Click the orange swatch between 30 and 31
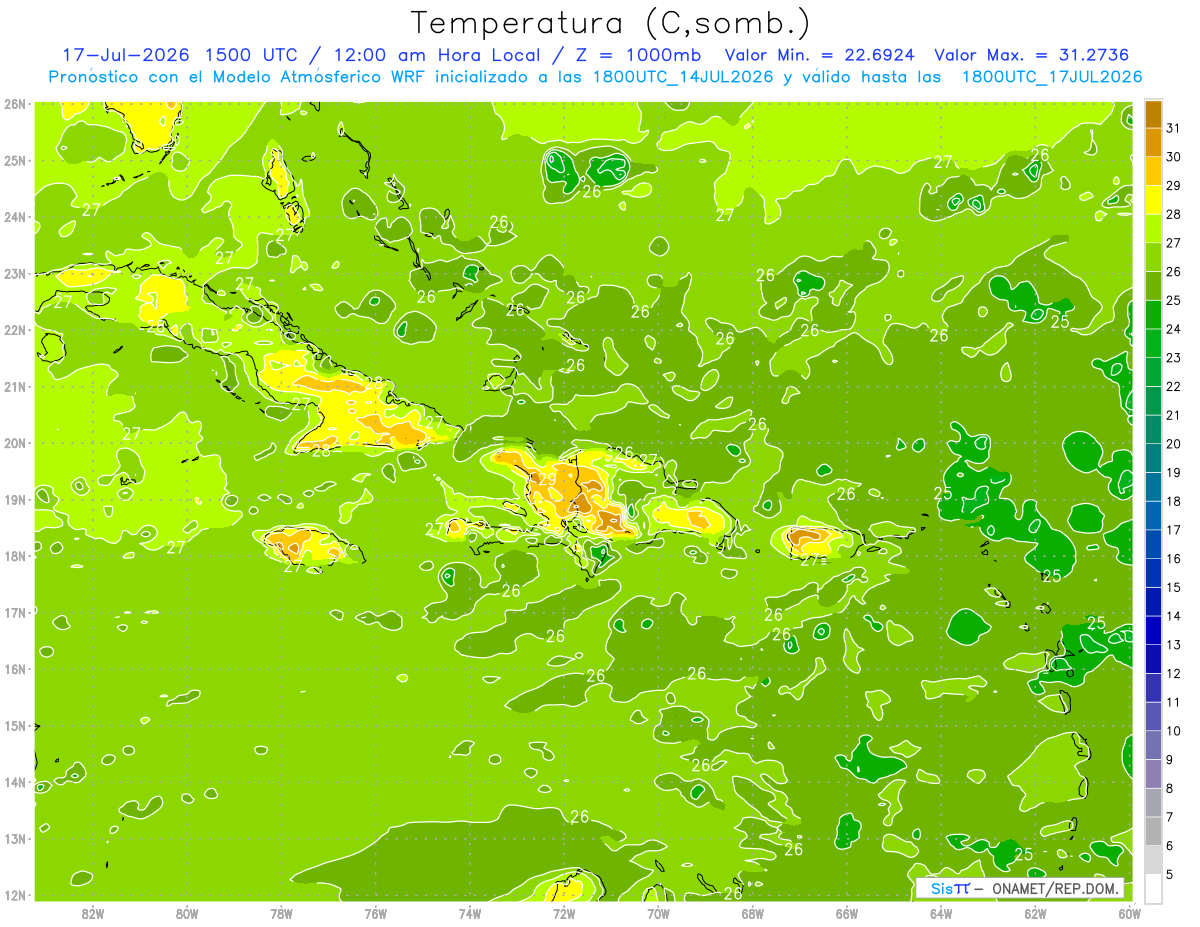 tap(1153, 143)
